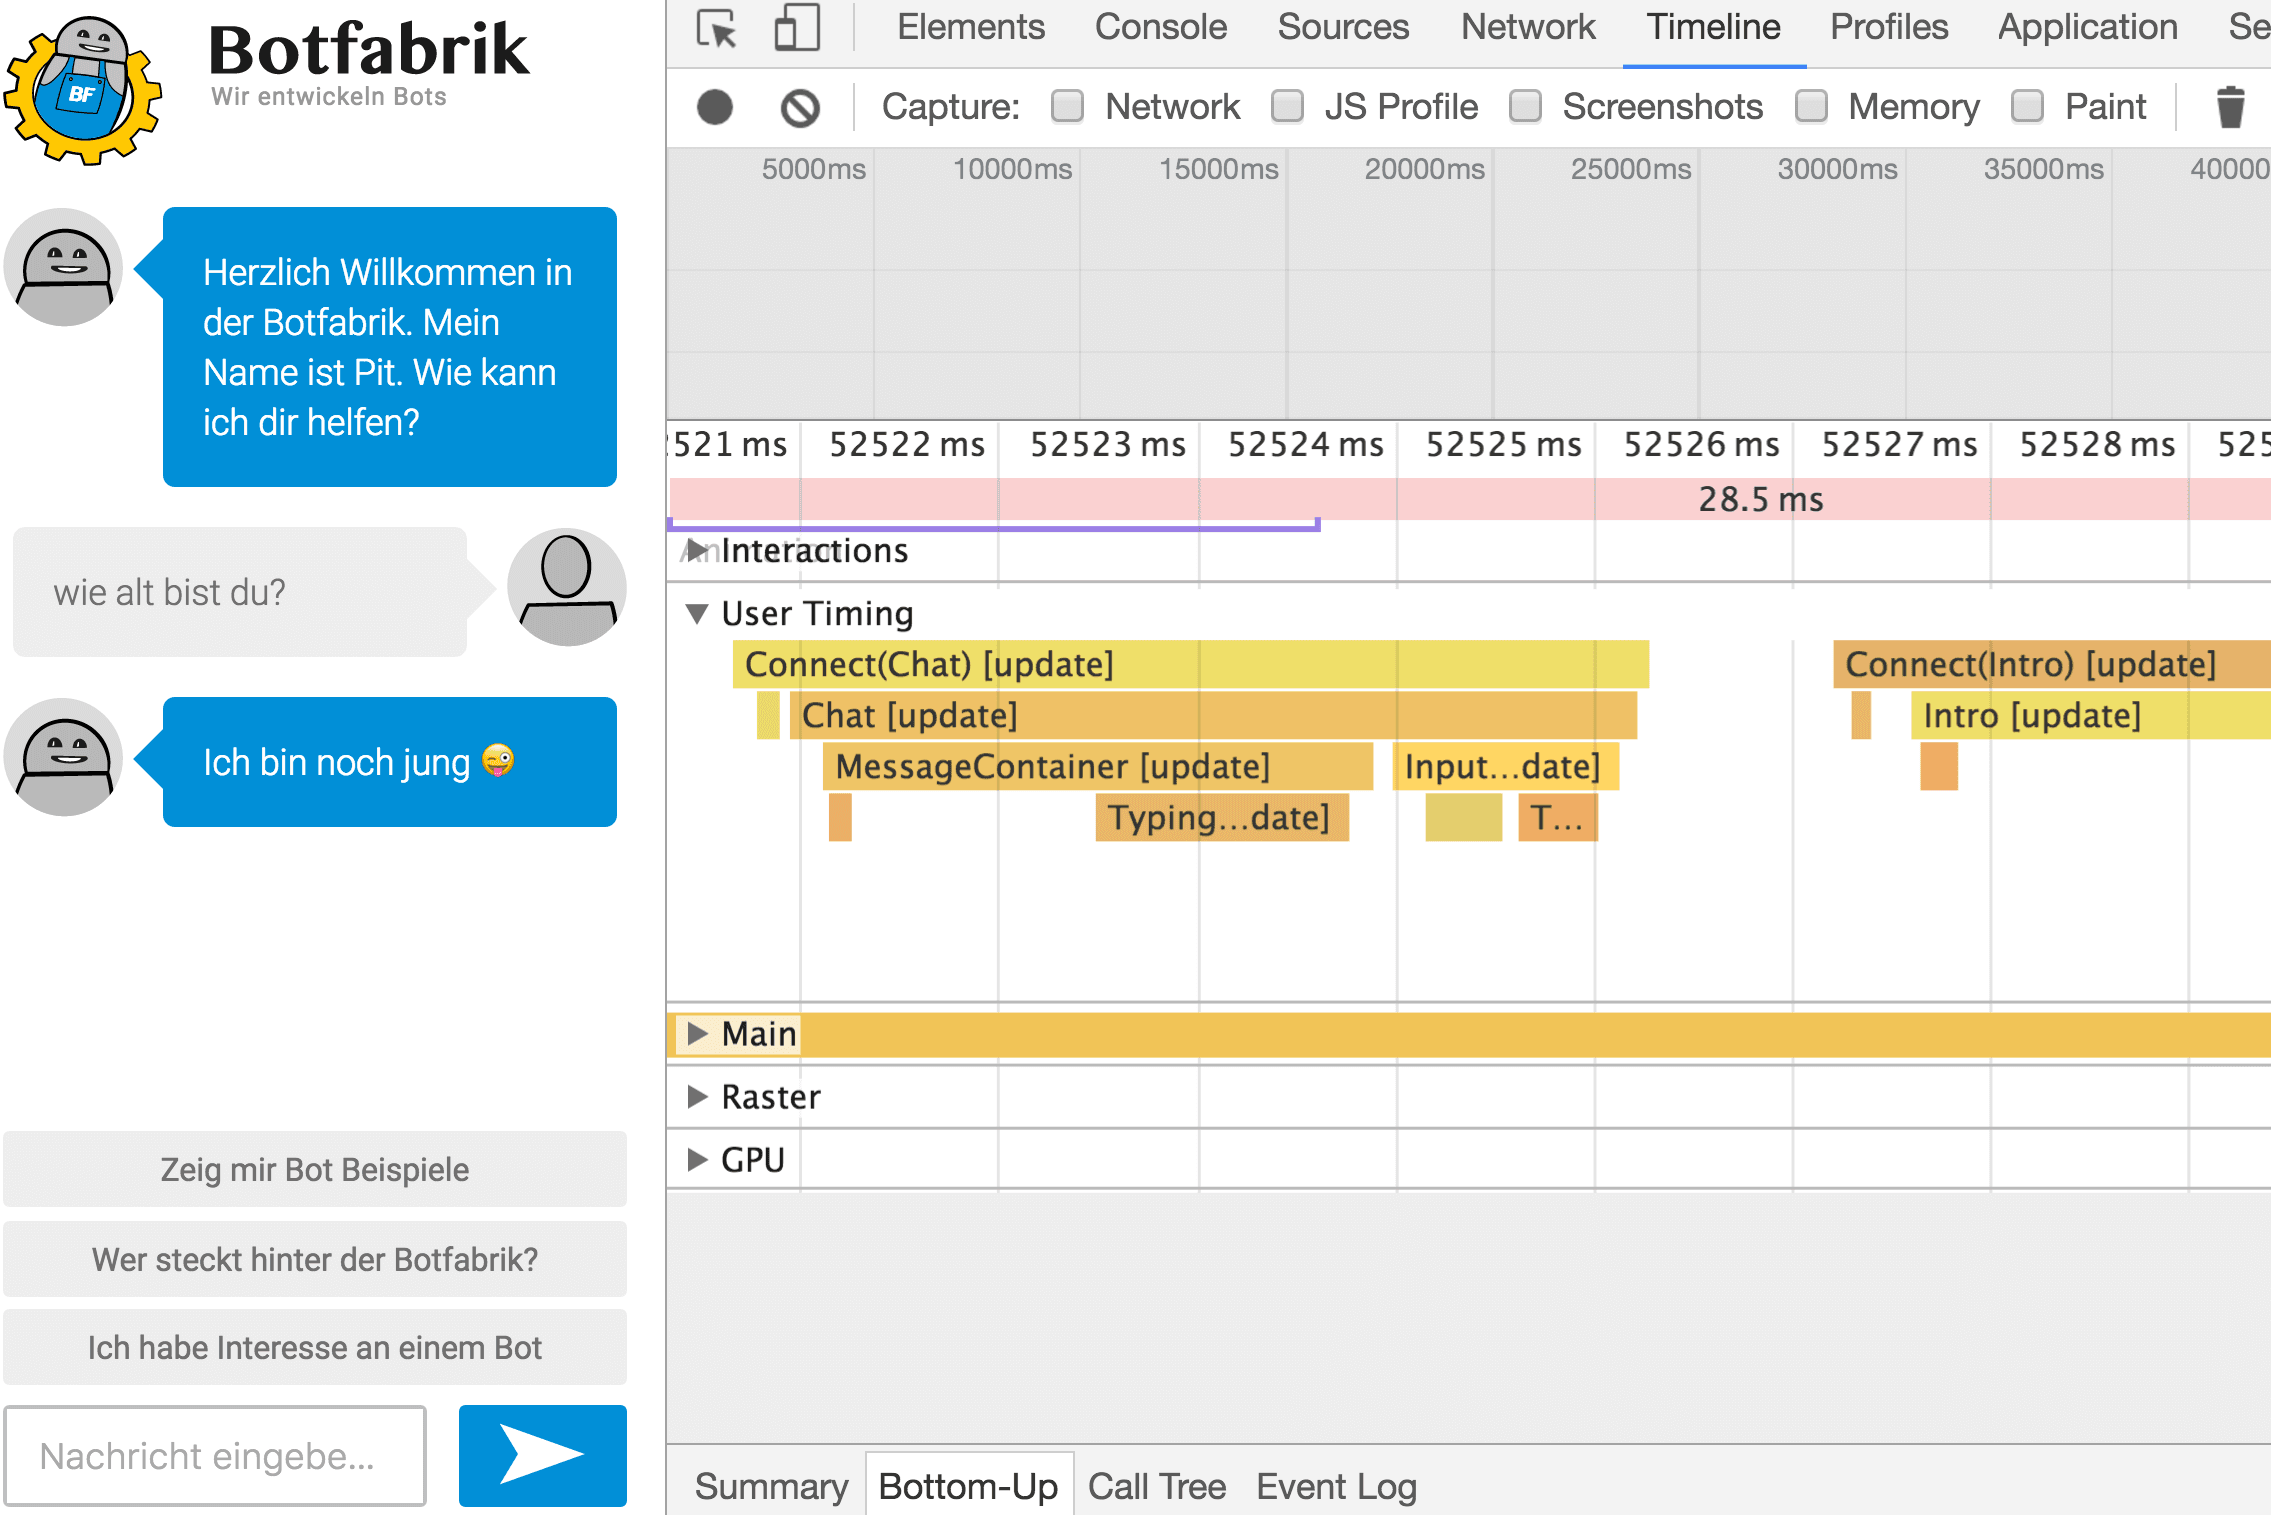
Task: Switch to the Network tab
Action: 1527,28
